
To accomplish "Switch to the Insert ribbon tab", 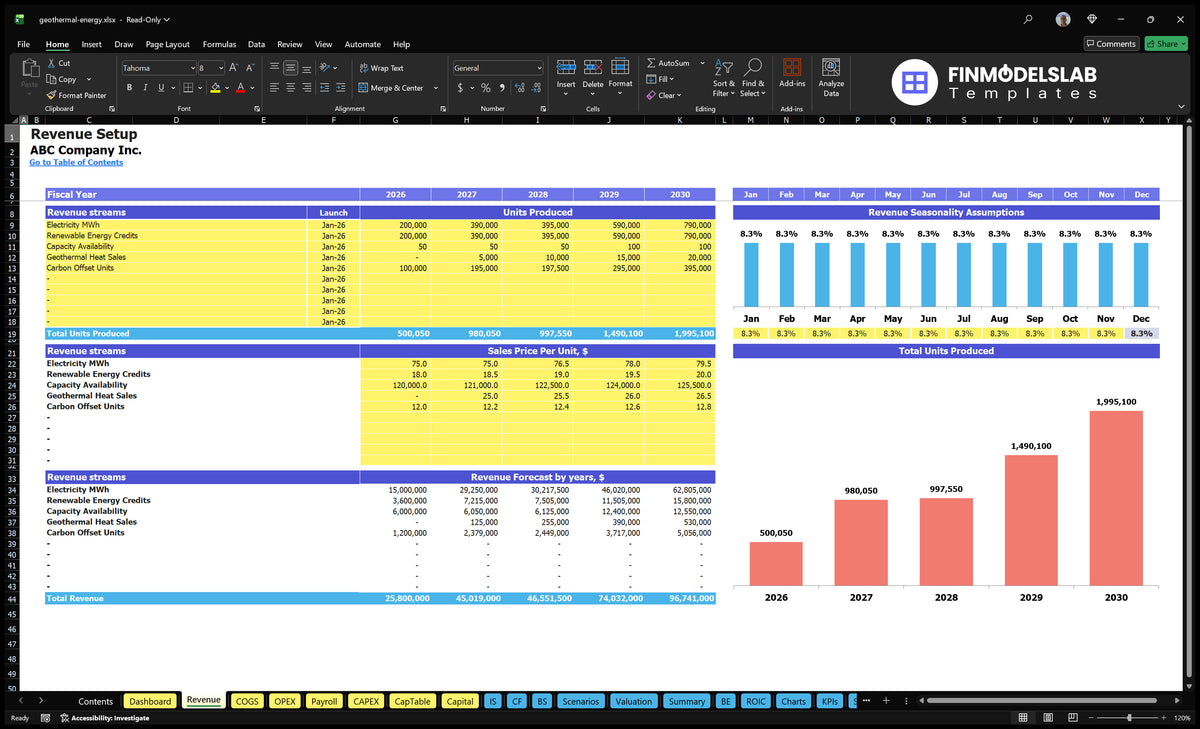I will pos(91,44).
